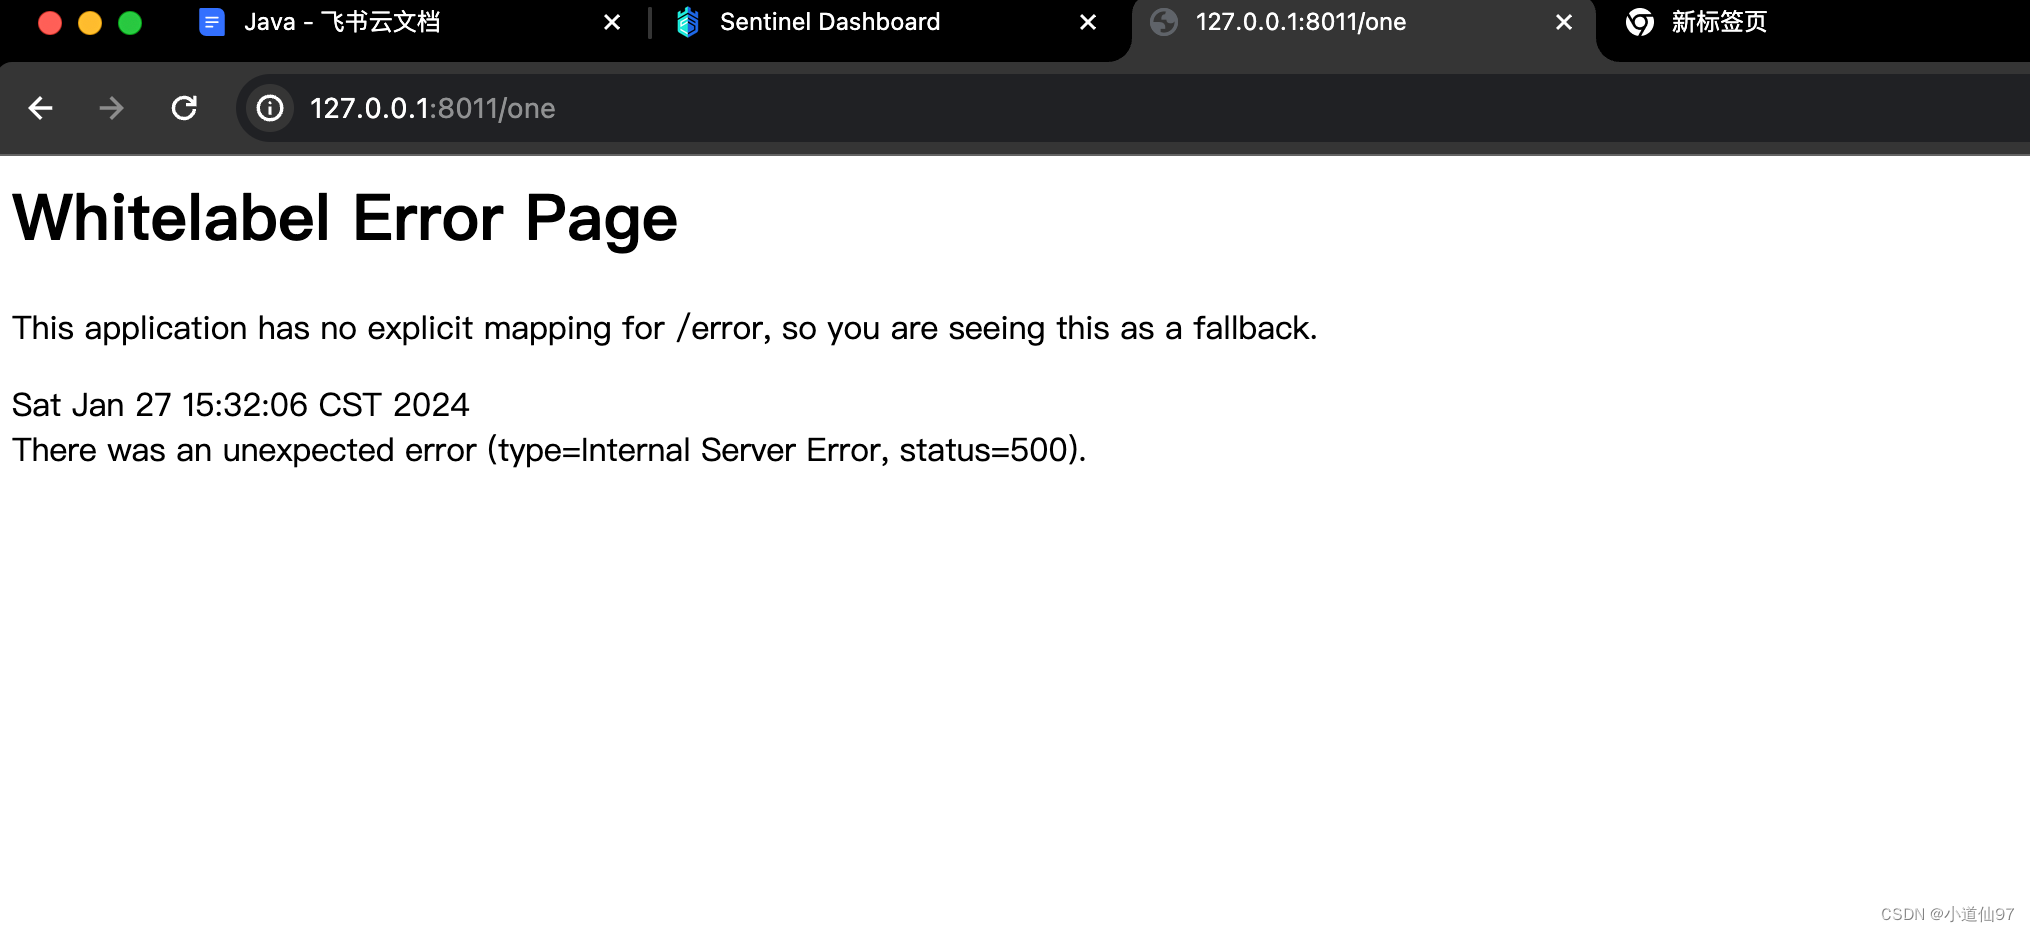Maximize the window with the green button
The width and height of the screenshot is (2030, 932).
tap(130, 23)
